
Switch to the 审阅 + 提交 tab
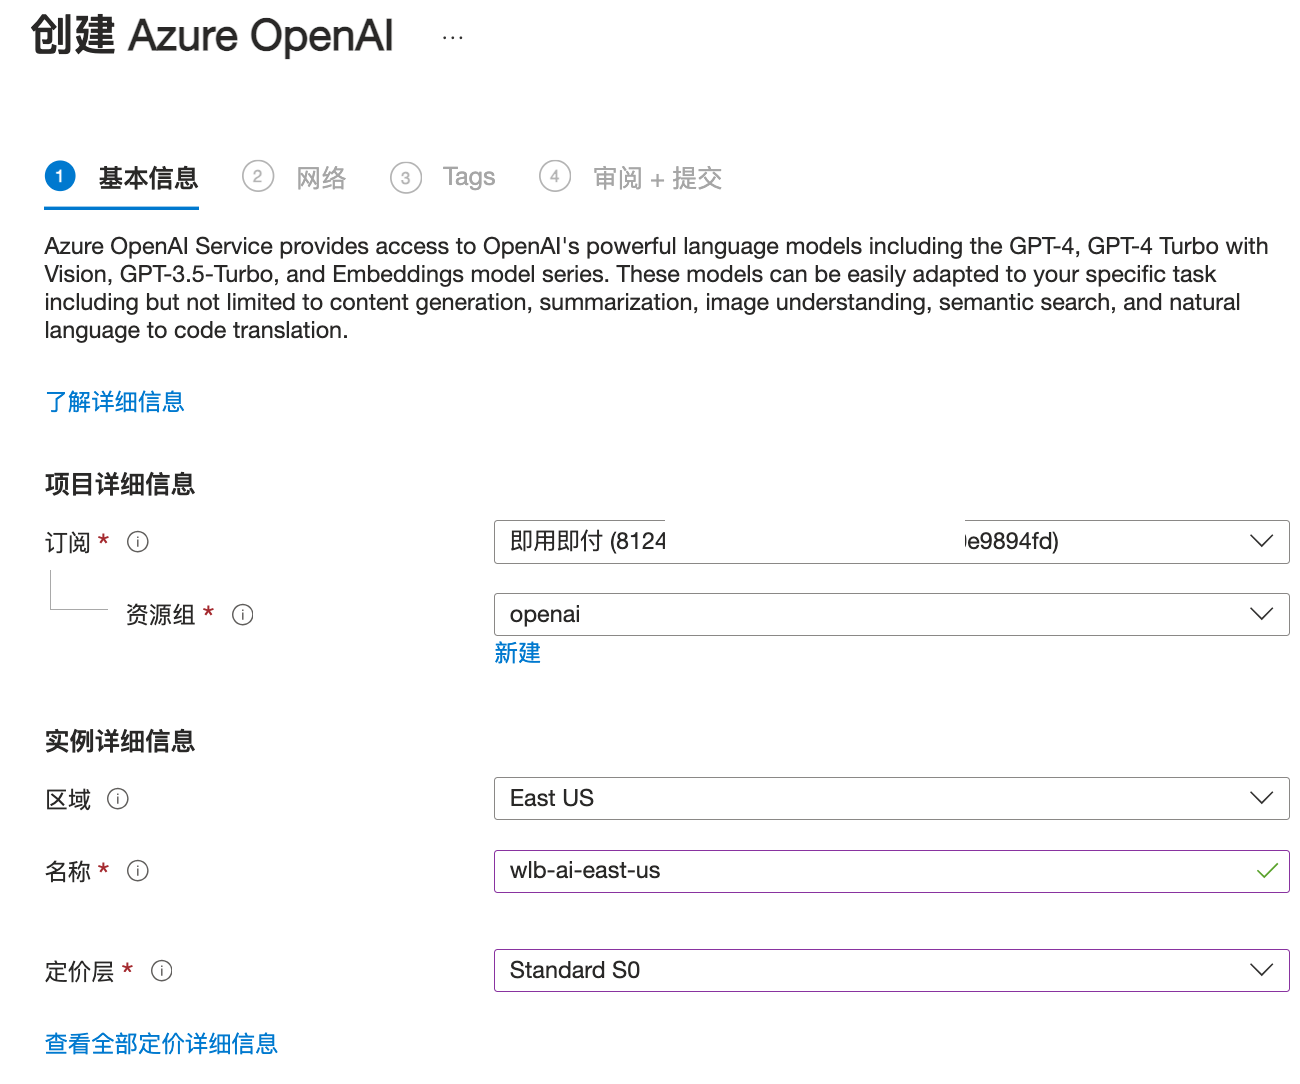pos(657,178)
